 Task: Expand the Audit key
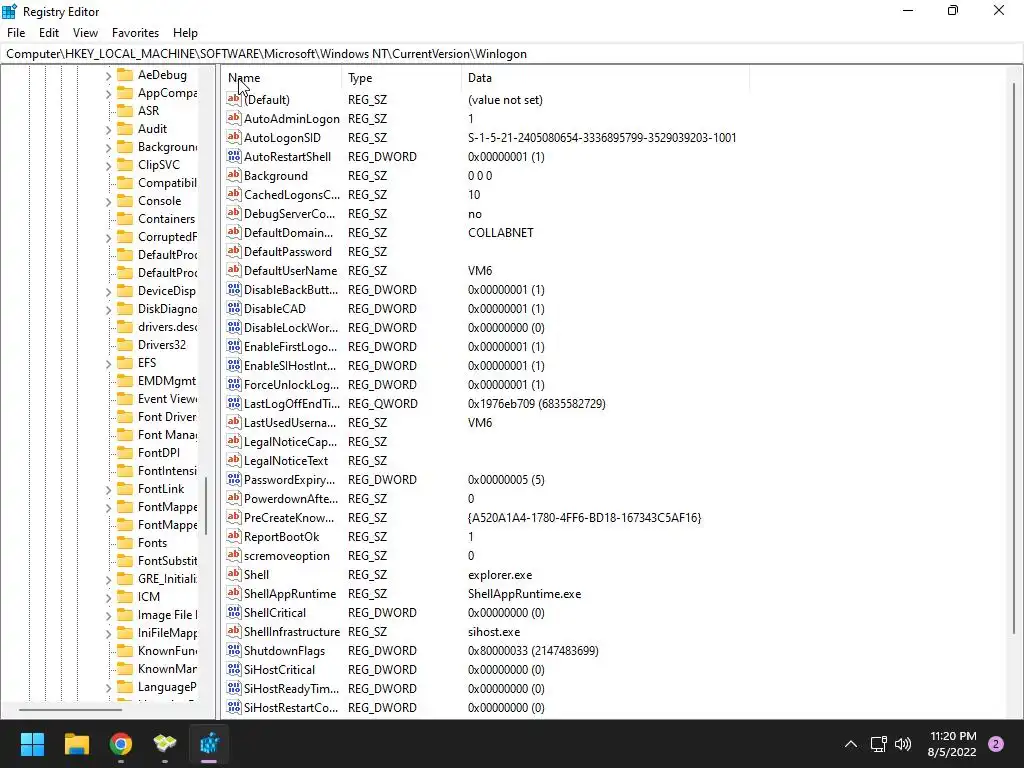click(x=108, y=129)
